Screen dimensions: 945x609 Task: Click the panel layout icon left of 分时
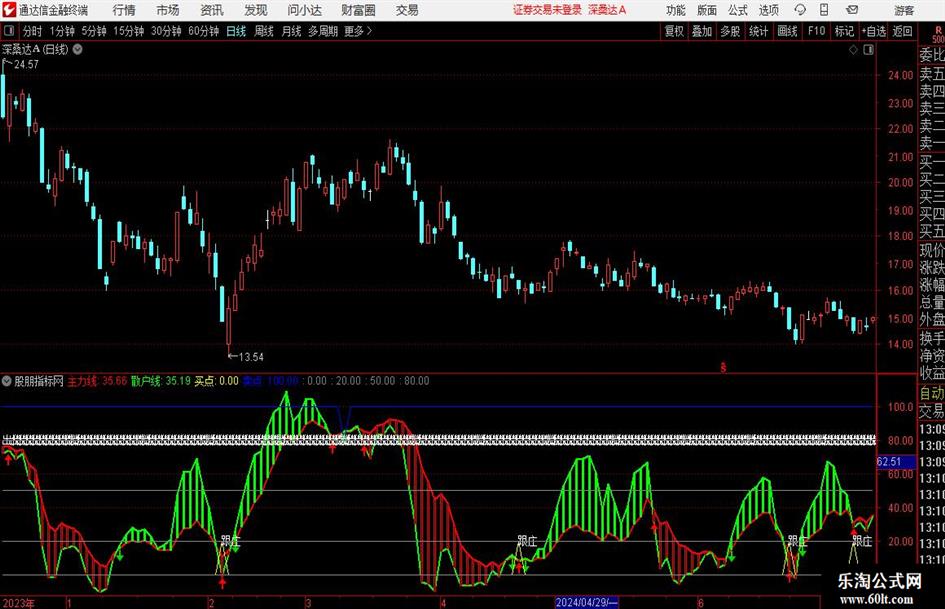9,31
